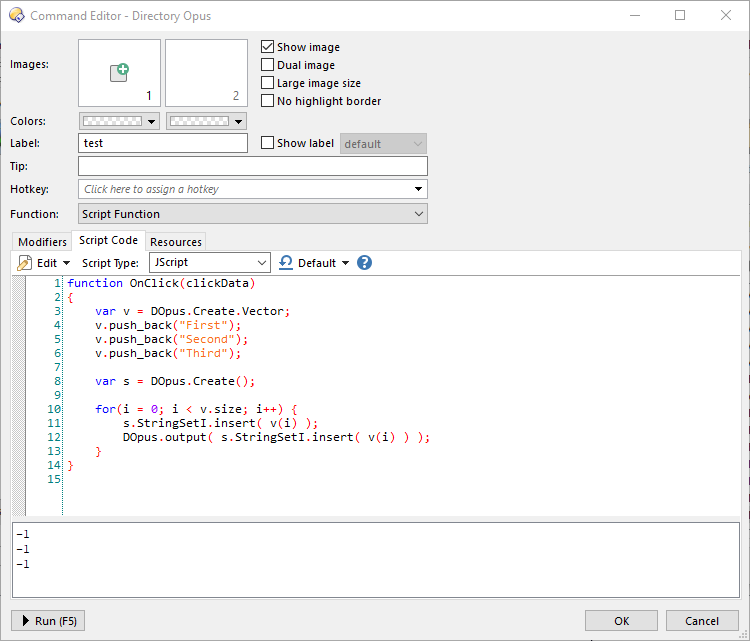Open the first Colors swatch dropdown
Image resolution: width=750 pixels, height=641 pixels.
[119, 121]
